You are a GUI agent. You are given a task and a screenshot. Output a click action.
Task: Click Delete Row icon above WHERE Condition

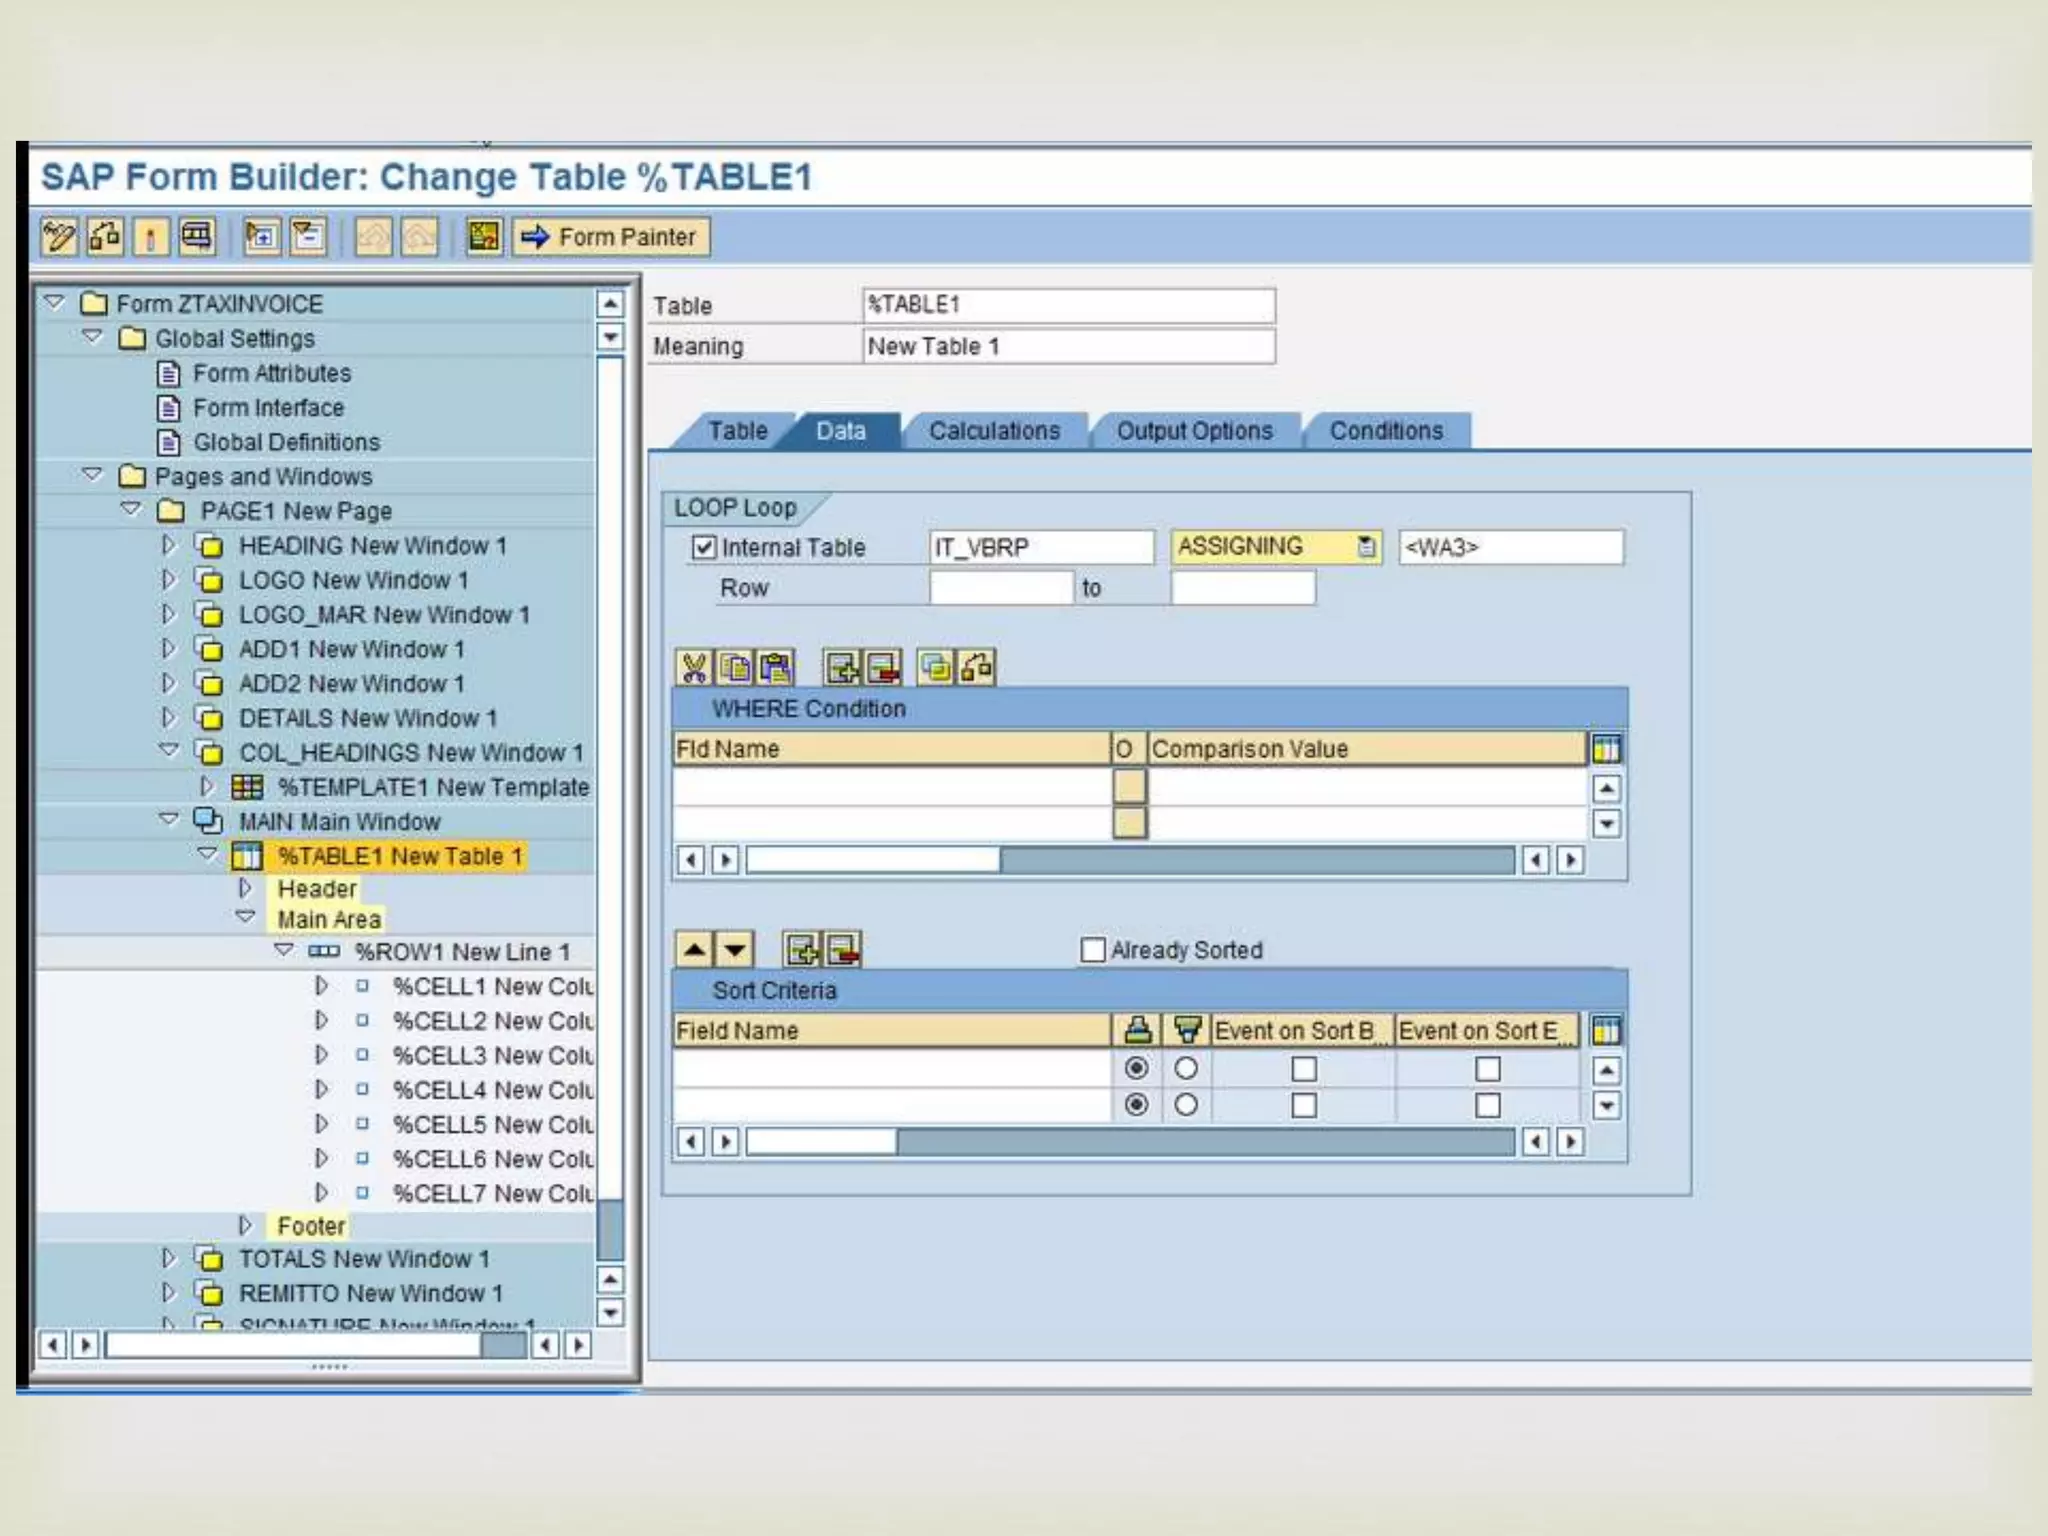[883, 668]
